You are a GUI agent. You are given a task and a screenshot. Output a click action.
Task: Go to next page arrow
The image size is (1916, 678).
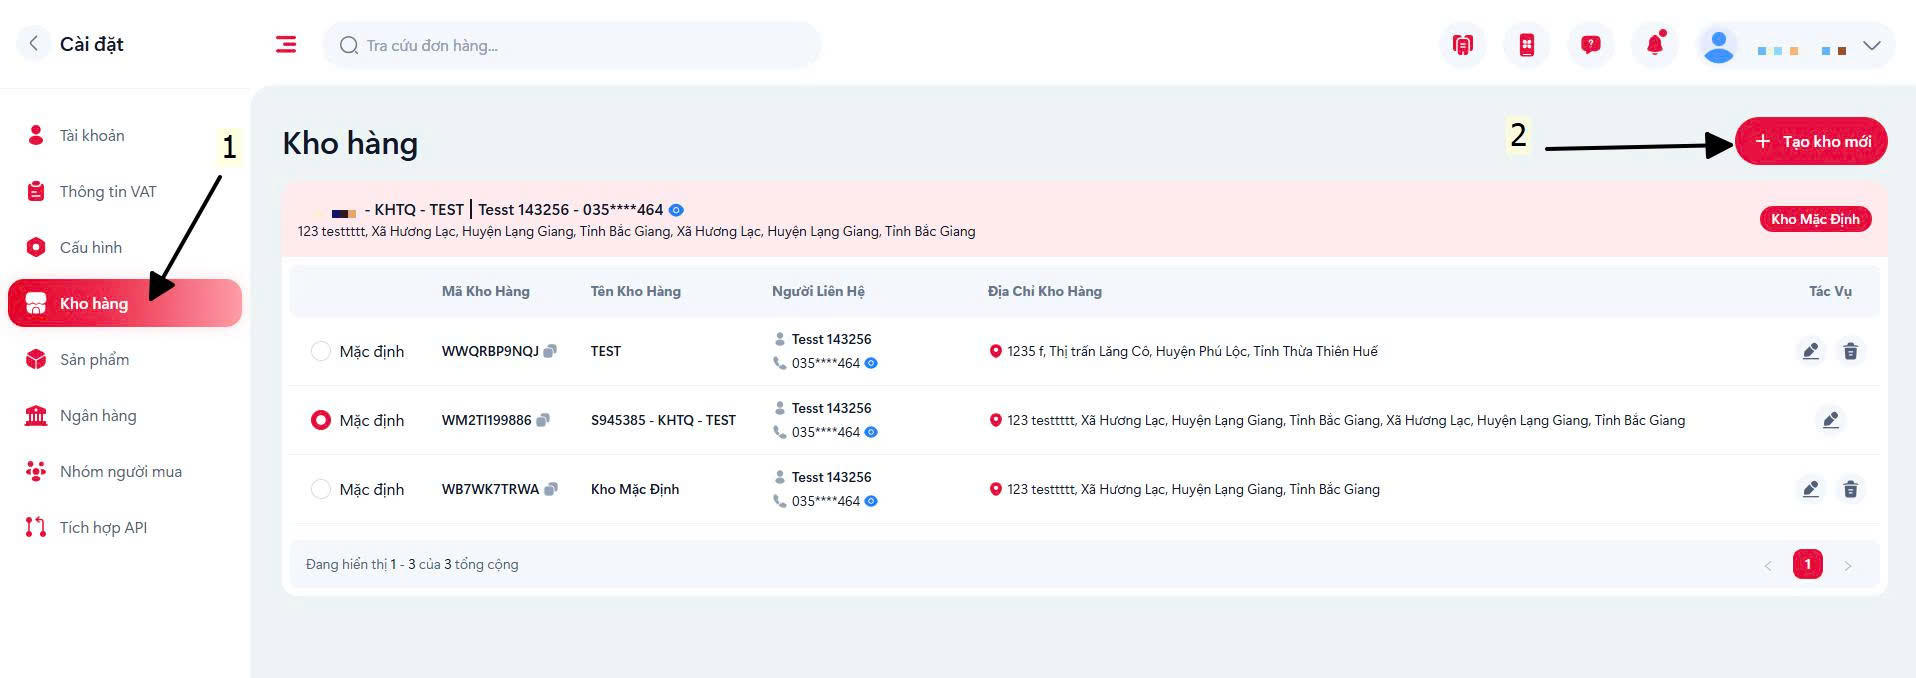pos(1847,565)
